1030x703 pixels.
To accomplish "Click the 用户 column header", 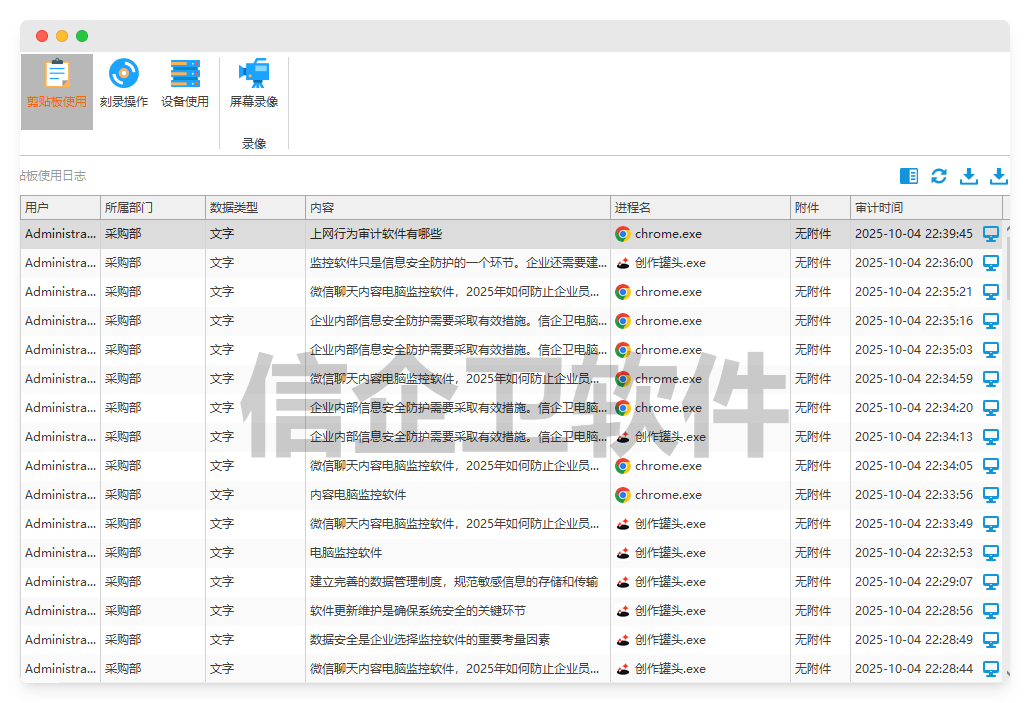I will coord(60,208).
